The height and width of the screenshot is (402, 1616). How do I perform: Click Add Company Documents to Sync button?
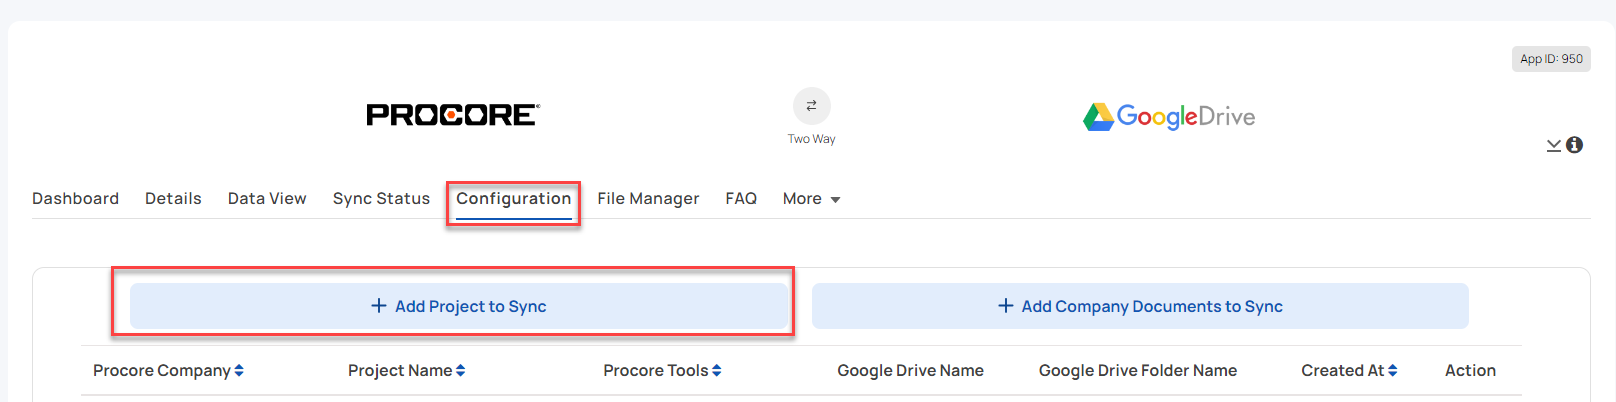tap(1140, 306)
